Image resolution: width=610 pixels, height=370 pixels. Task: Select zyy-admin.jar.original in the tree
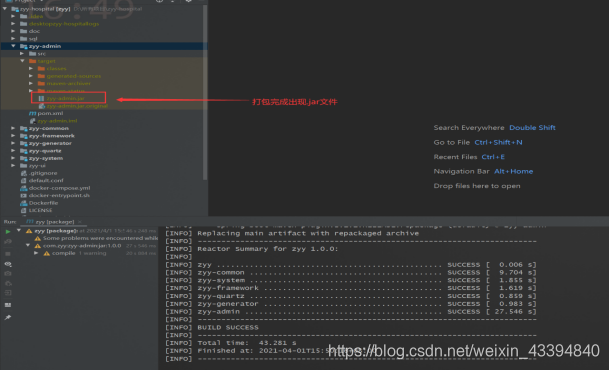pos(77,106)
